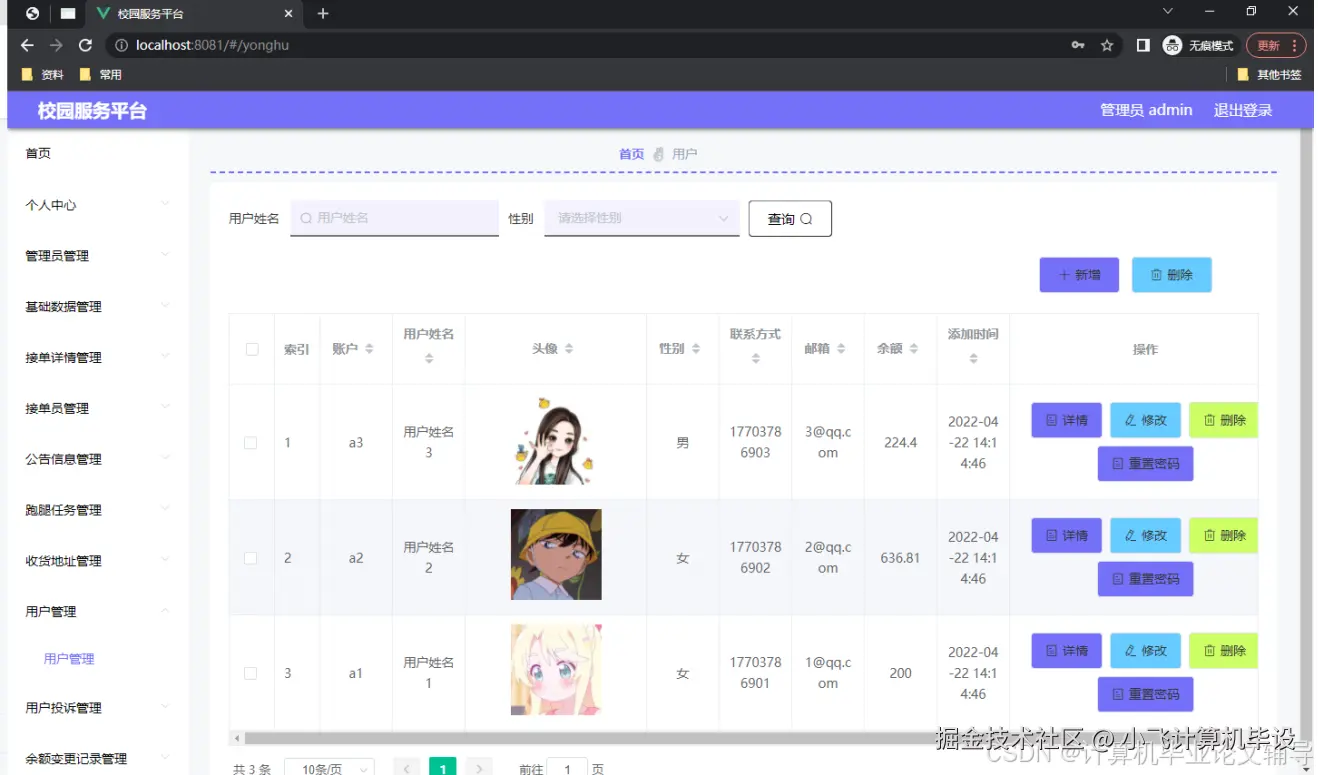Open the 性别 select dropdown
The height and width of the screenshot is (775, 1318).
pos(642,218)
